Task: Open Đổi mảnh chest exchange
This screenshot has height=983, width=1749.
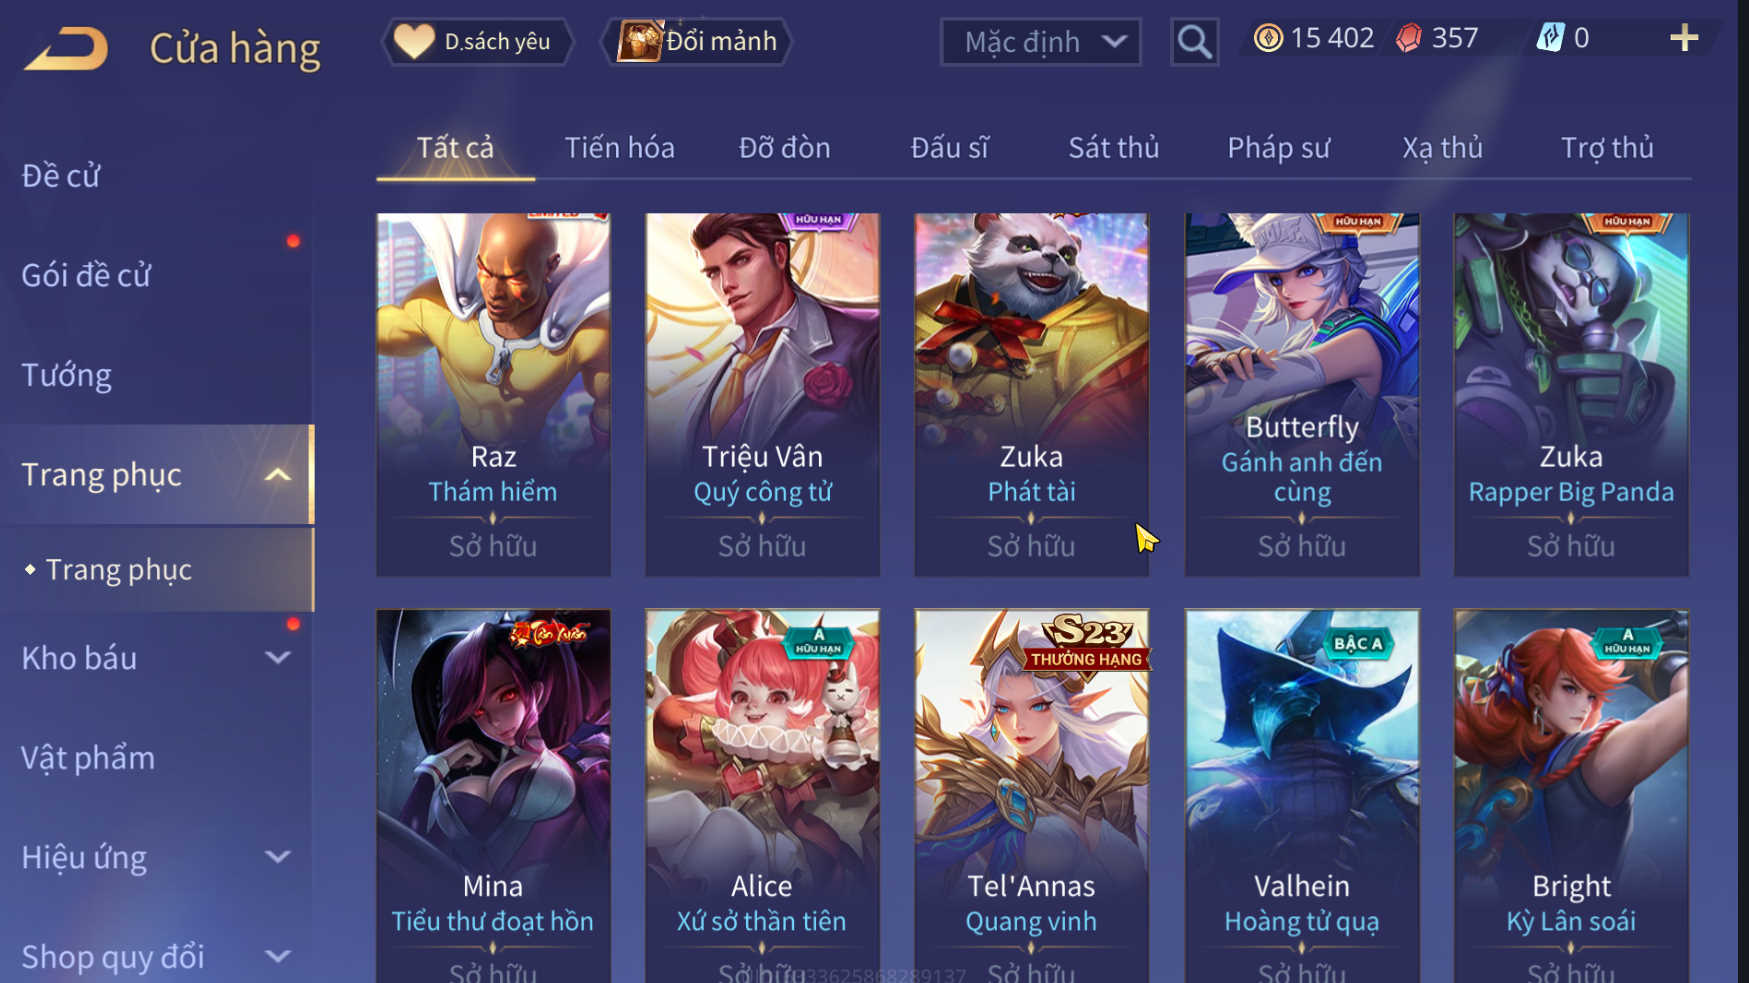Action: (697, 41)
